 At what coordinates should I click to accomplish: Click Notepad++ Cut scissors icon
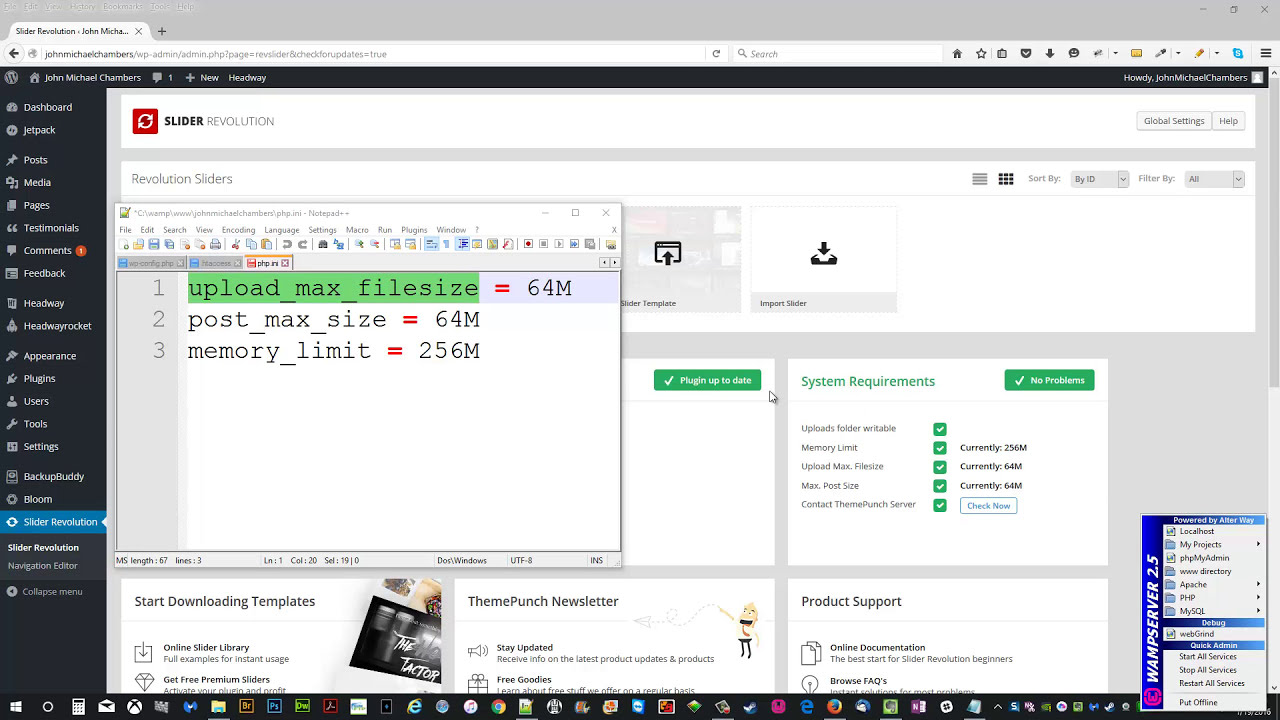pyautogui.click(x=236, y=244)
